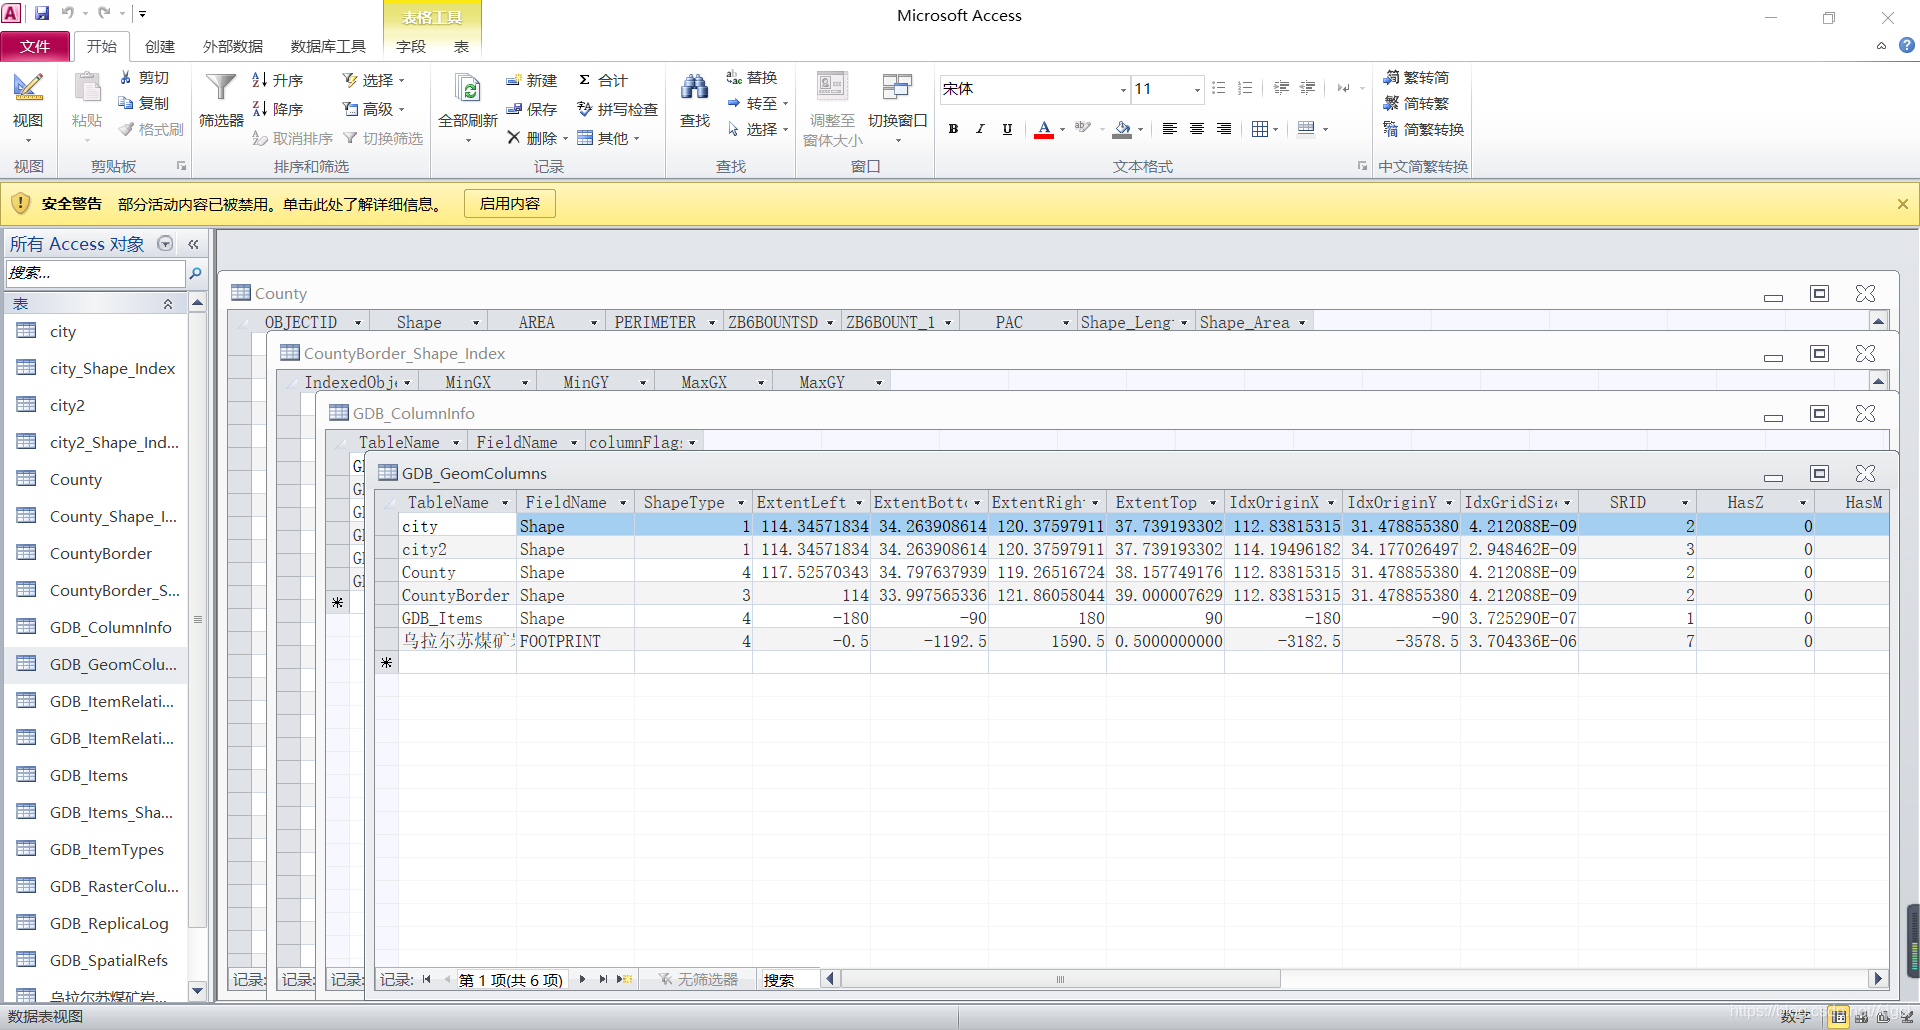This screenshot has height=1030, width=1920.
Task: Create a new record with 新建
Action: 531,80
